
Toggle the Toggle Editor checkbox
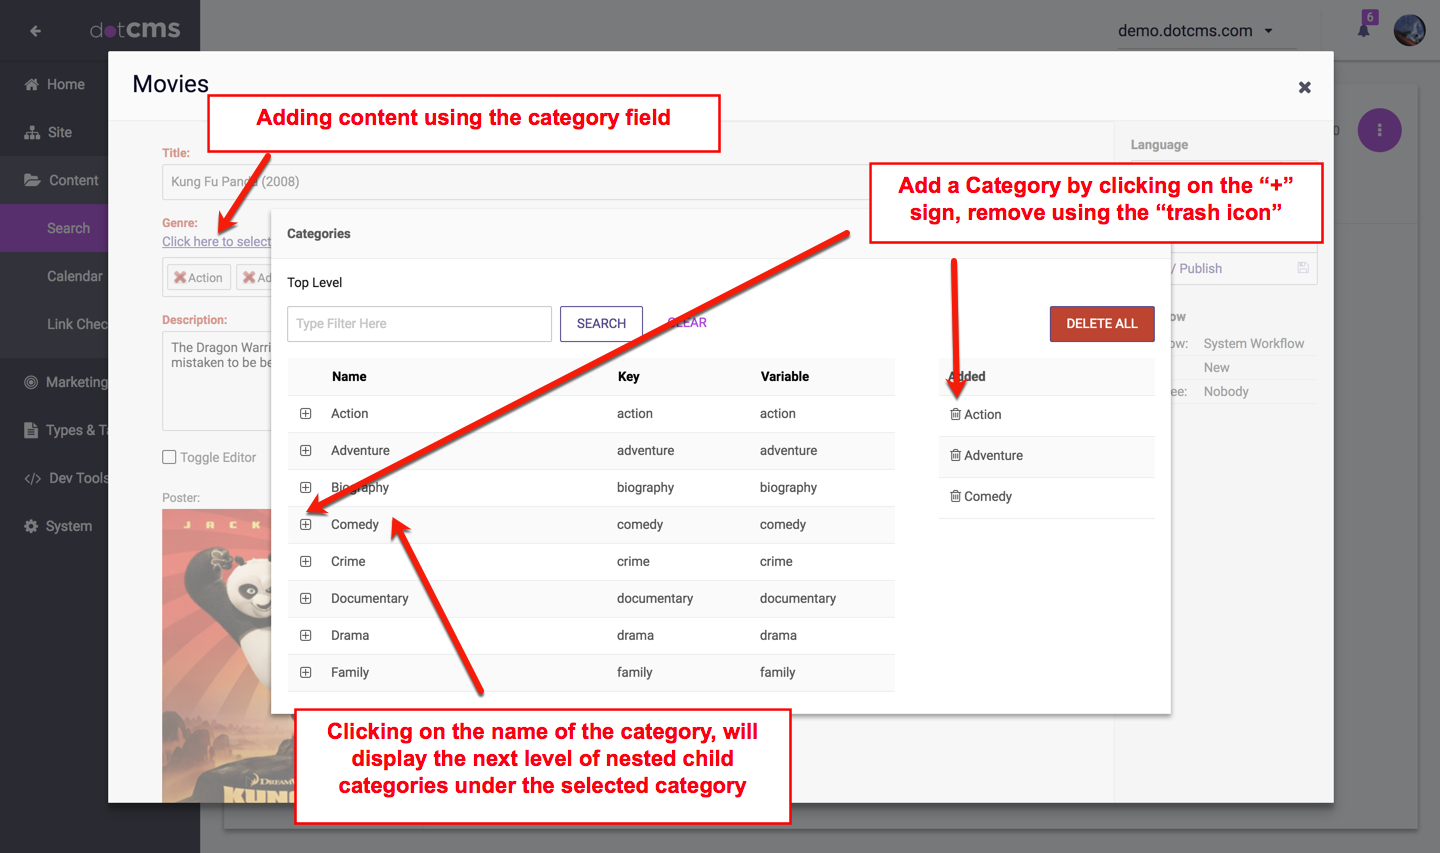169,457
